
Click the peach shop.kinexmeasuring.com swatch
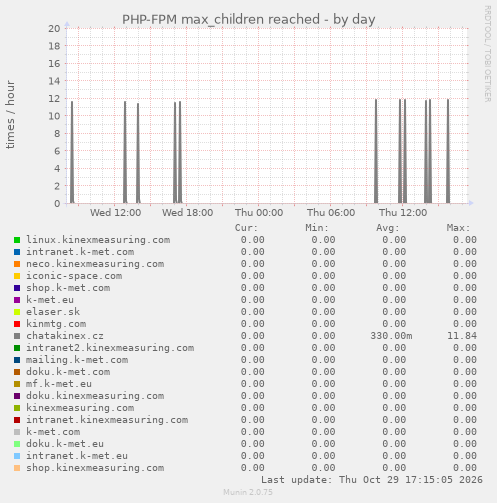17,468
